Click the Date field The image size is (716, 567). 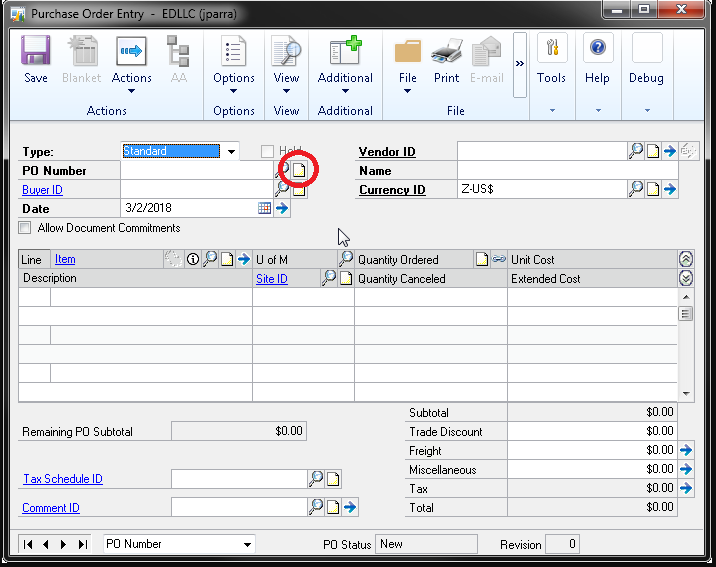(189, 208)
